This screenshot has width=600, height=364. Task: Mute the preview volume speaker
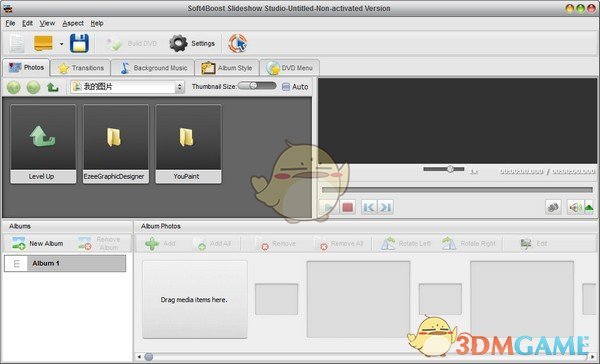pyautogui.click(x=575, y=207)
